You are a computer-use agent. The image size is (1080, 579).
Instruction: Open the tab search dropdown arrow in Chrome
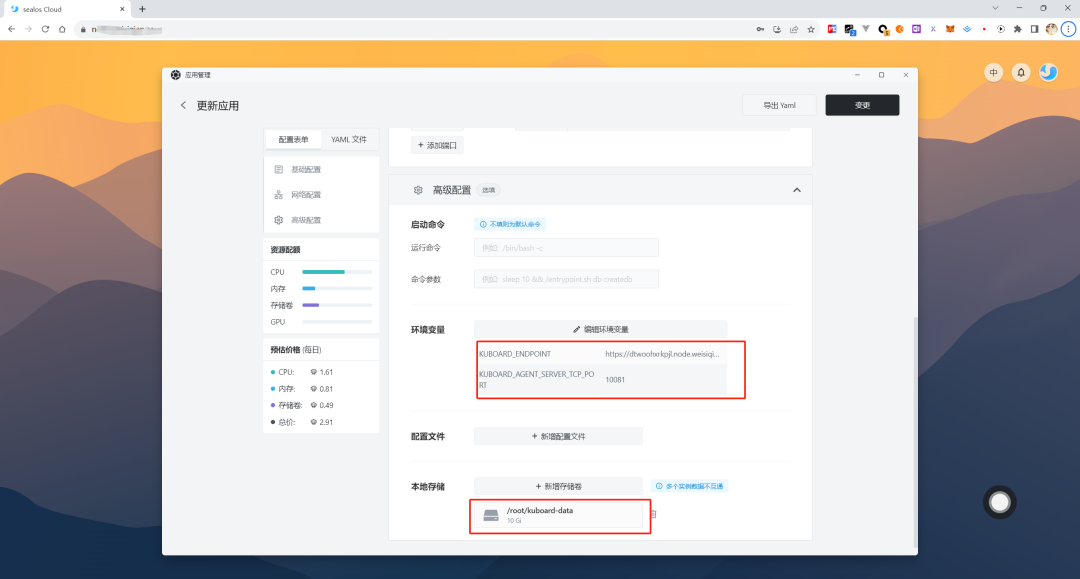pos(995,8)
